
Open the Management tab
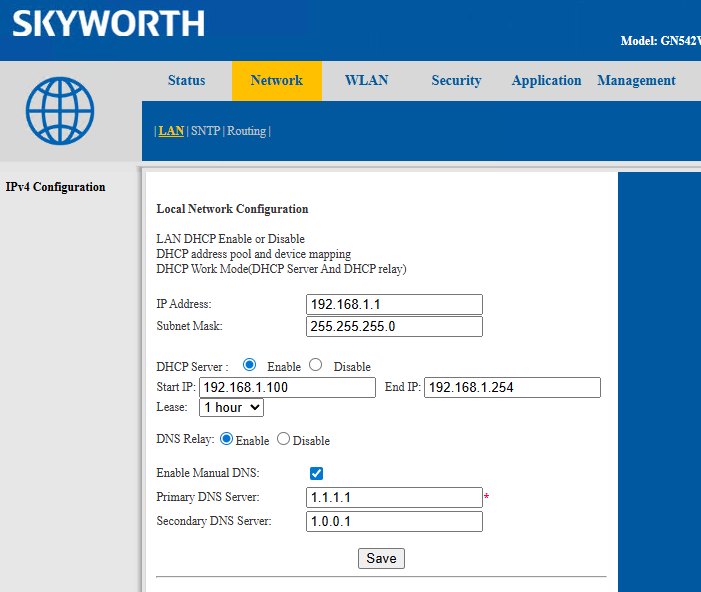point(636,81)
